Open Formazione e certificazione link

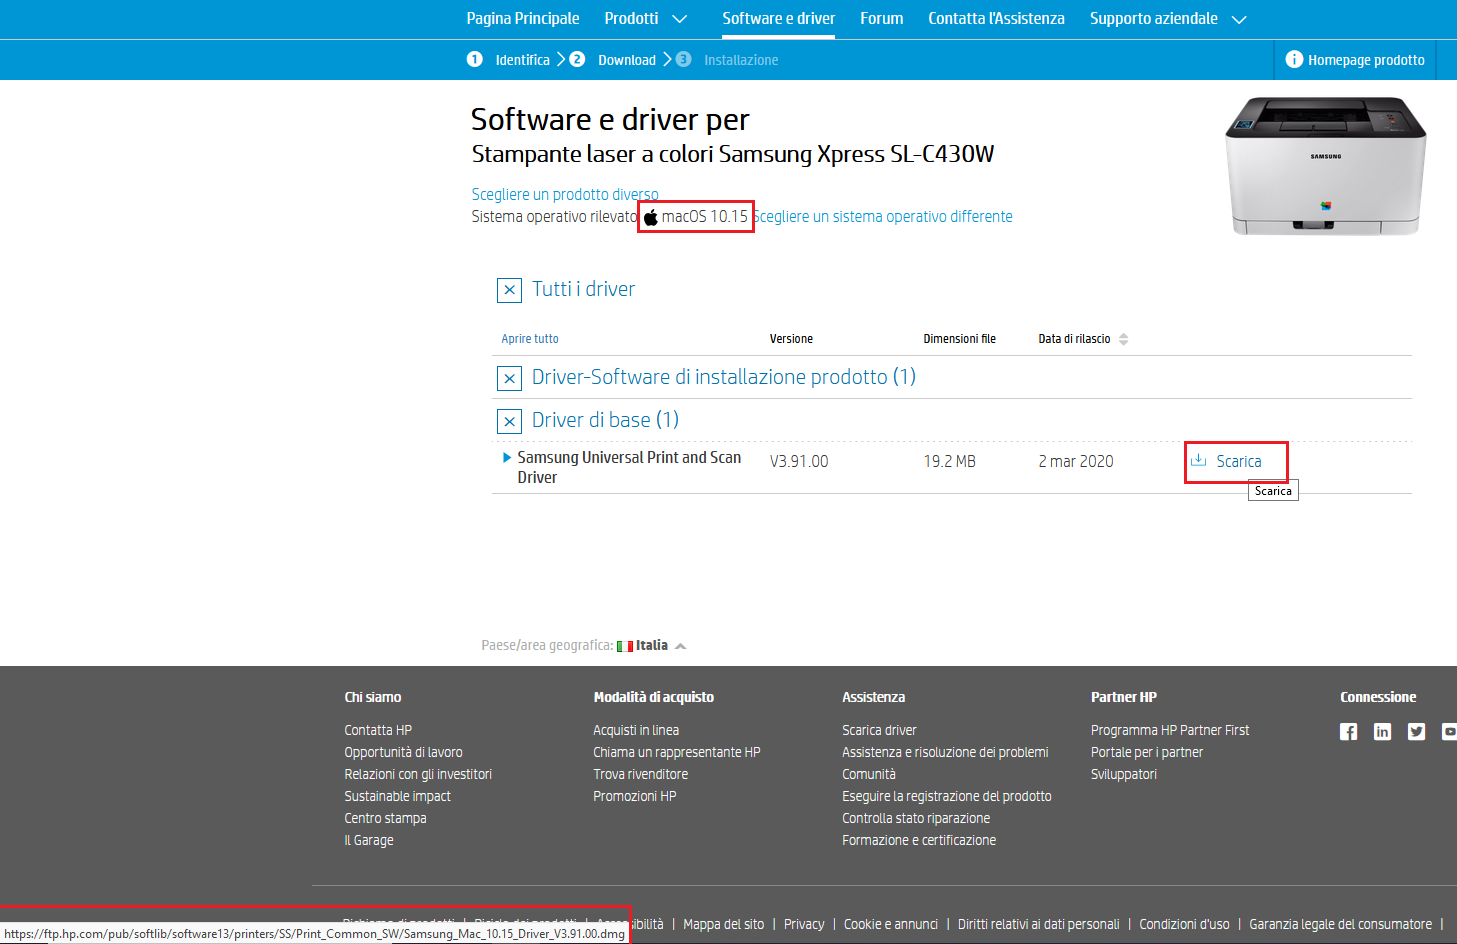(x=919, y=840)
